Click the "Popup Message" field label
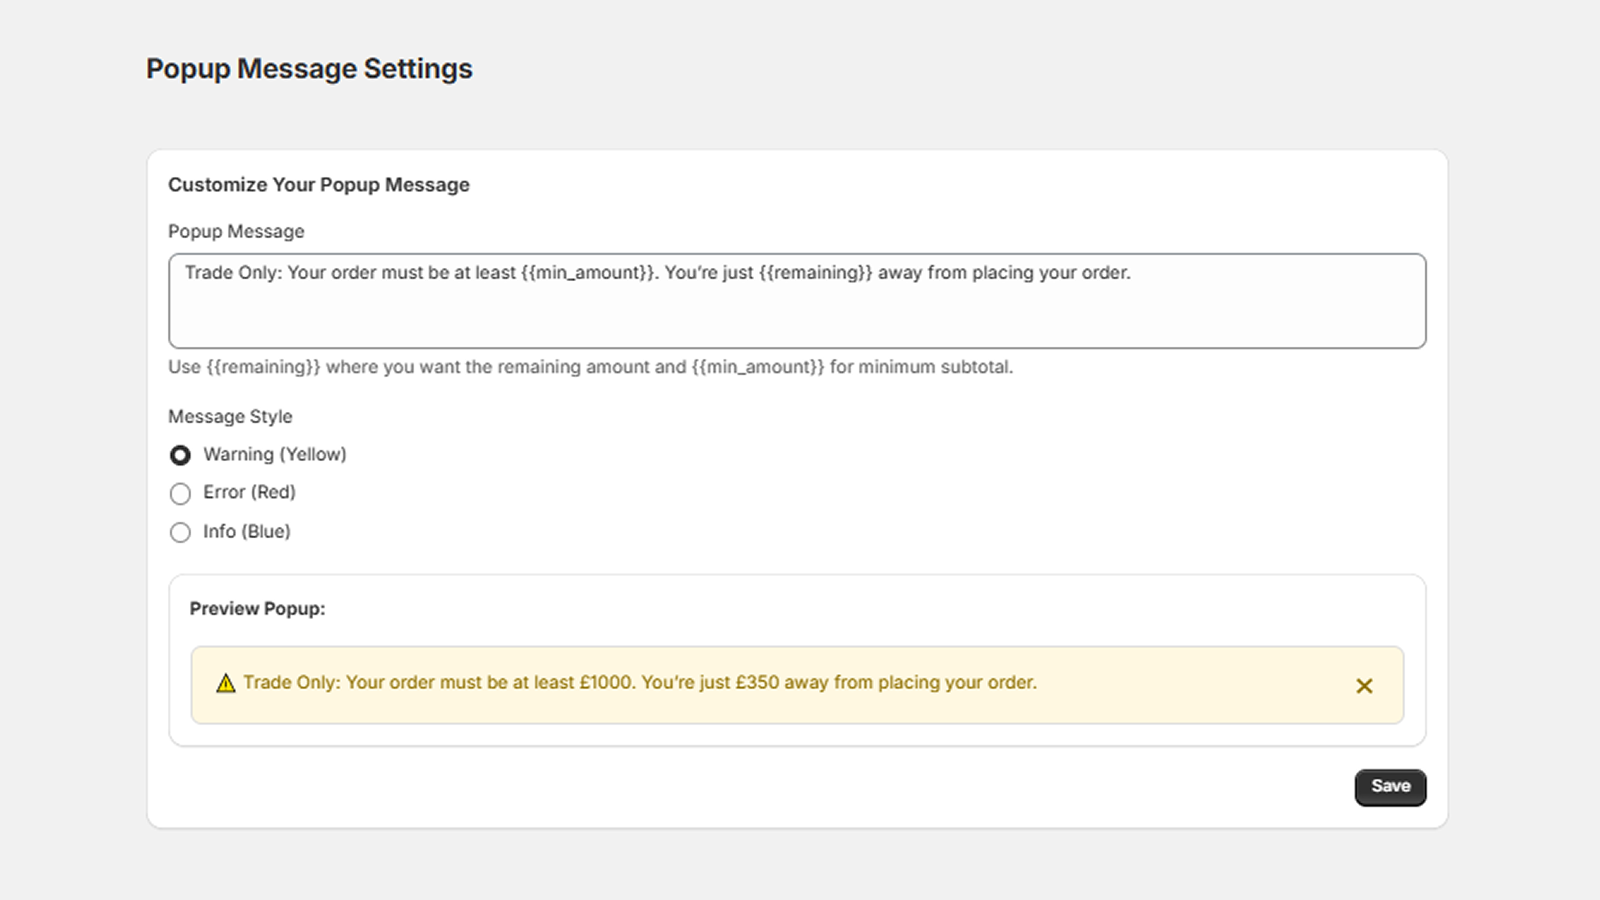Screen dimensions: 1600x900 point(236,231)
